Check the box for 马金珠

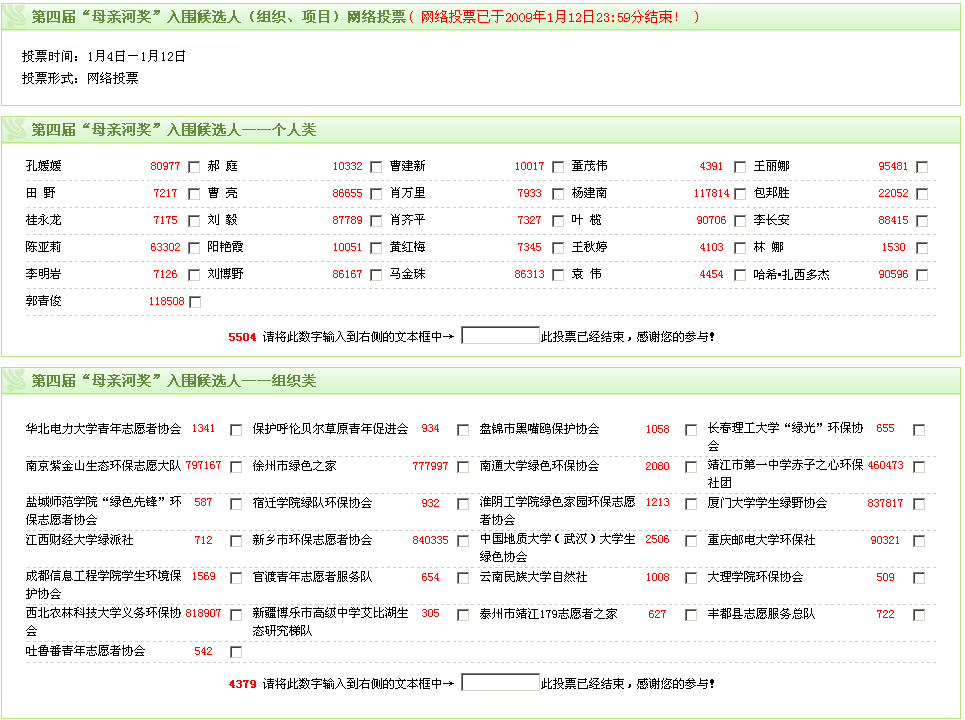pos(558,275)
